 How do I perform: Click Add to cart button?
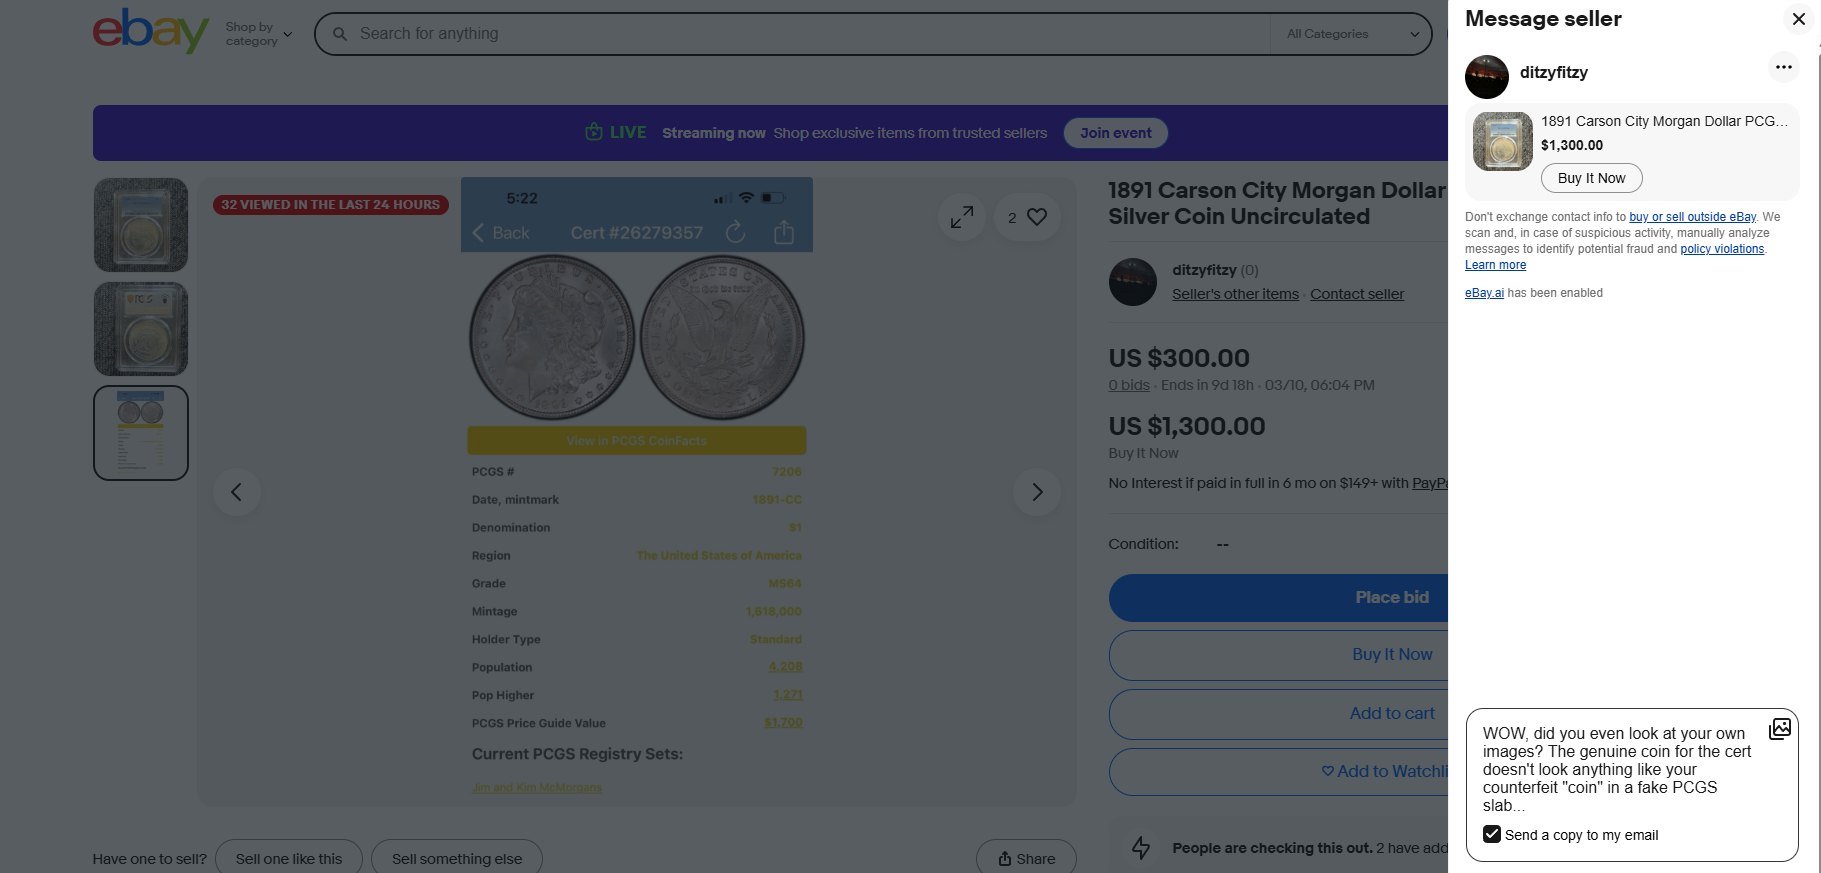[1279, 714]
